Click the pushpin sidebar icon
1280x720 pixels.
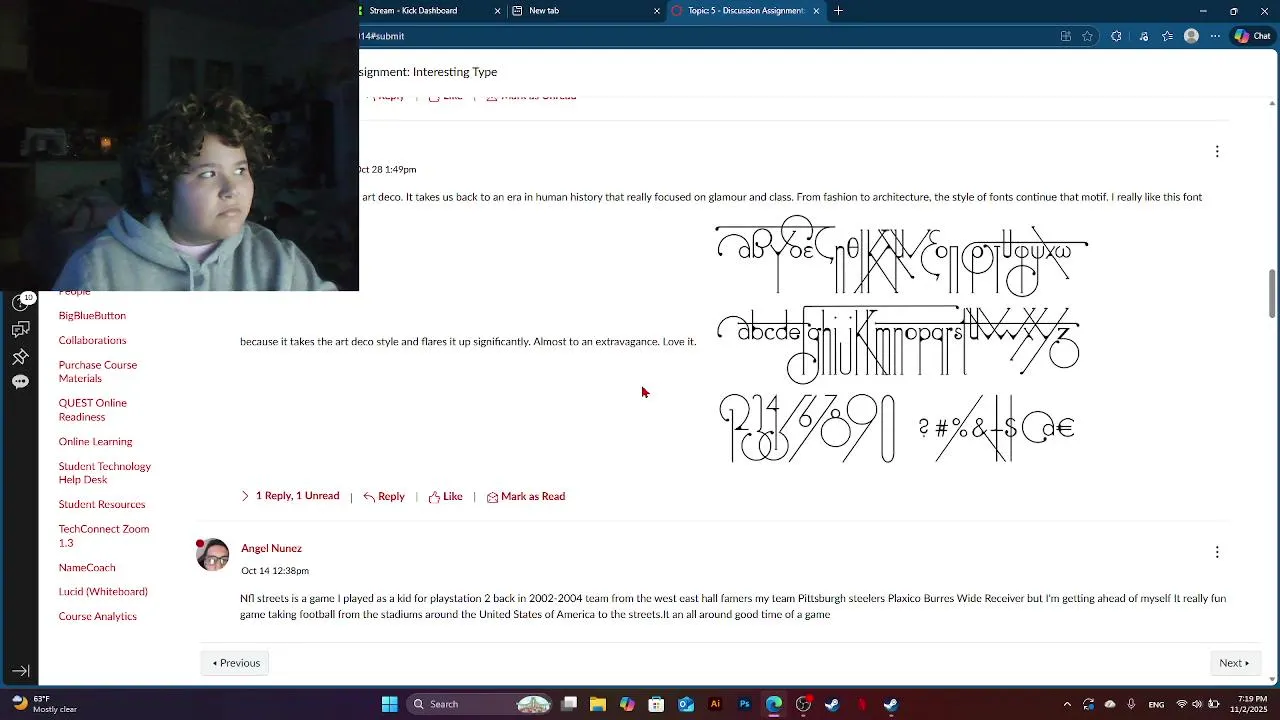pos(20,357)
